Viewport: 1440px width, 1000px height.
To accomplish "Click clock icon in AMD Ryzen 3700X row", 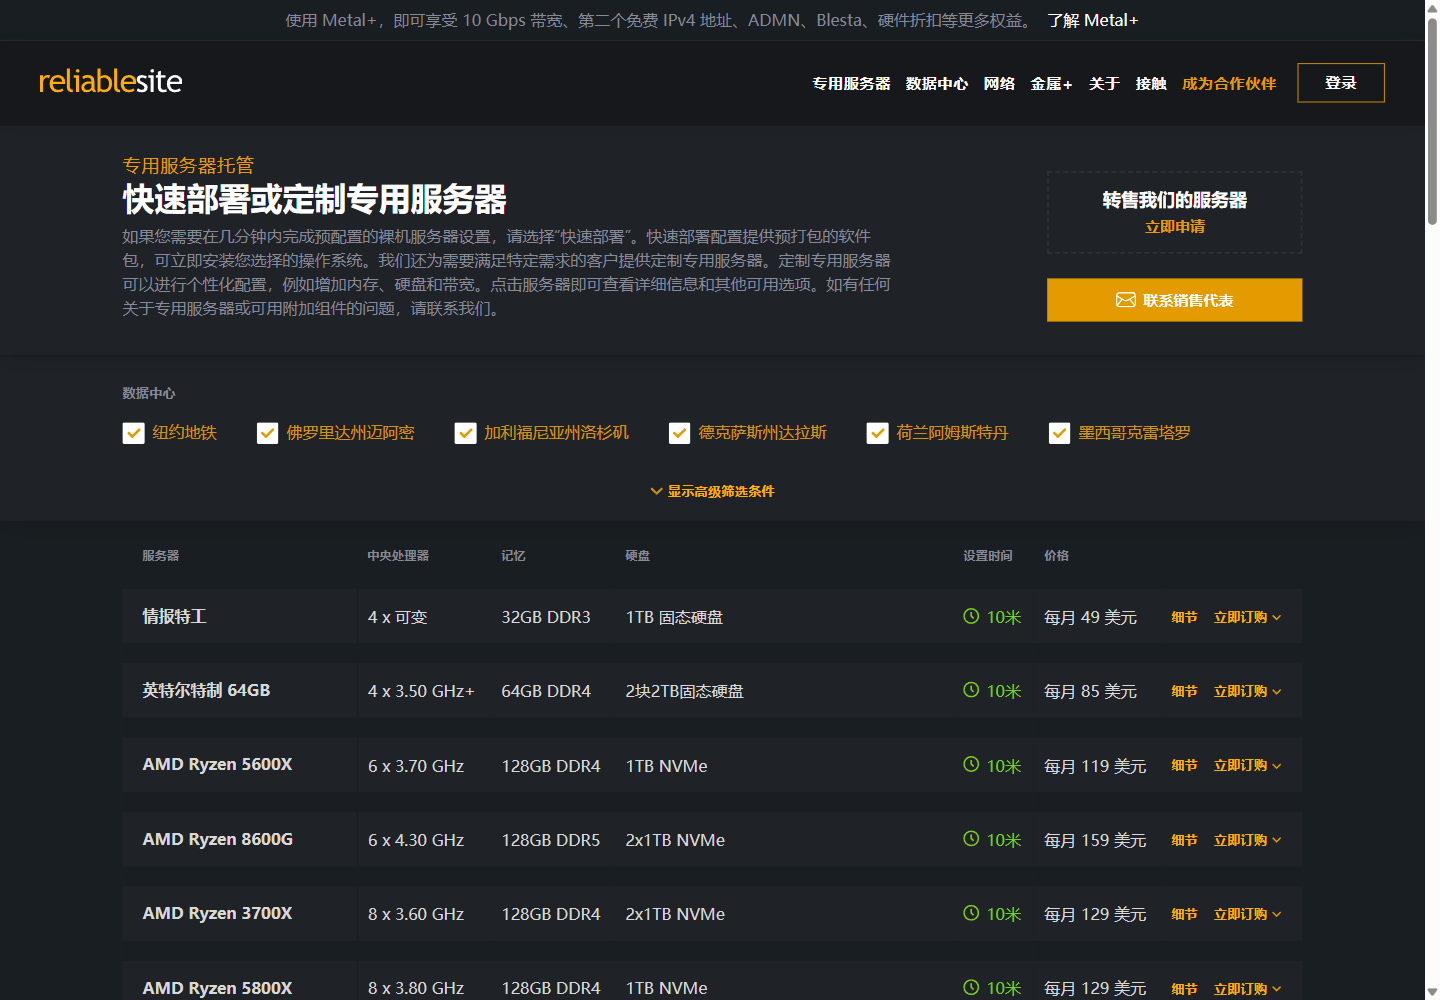I will pos(970,913).
